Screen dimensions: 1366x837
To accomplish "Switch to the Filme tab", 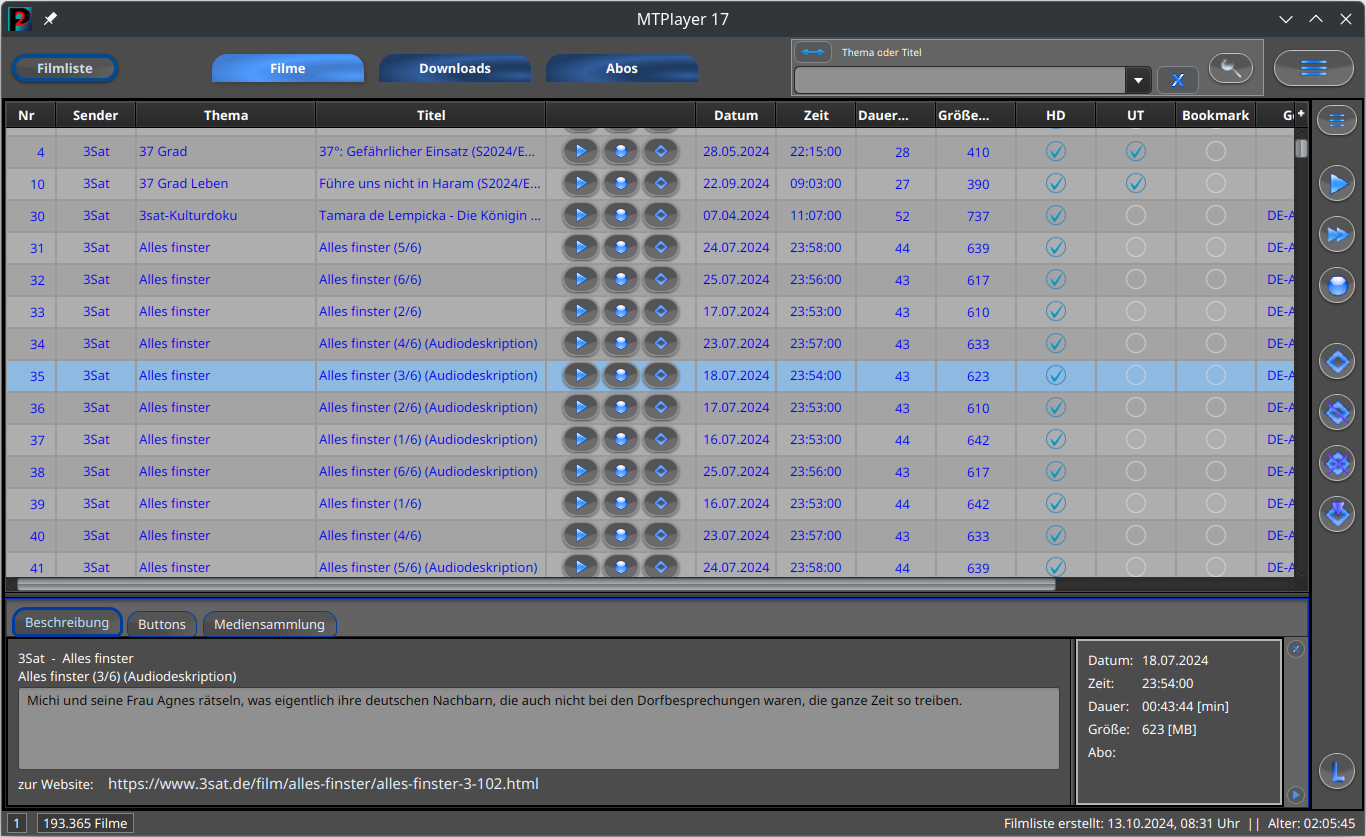I will [x=288, y=69].
